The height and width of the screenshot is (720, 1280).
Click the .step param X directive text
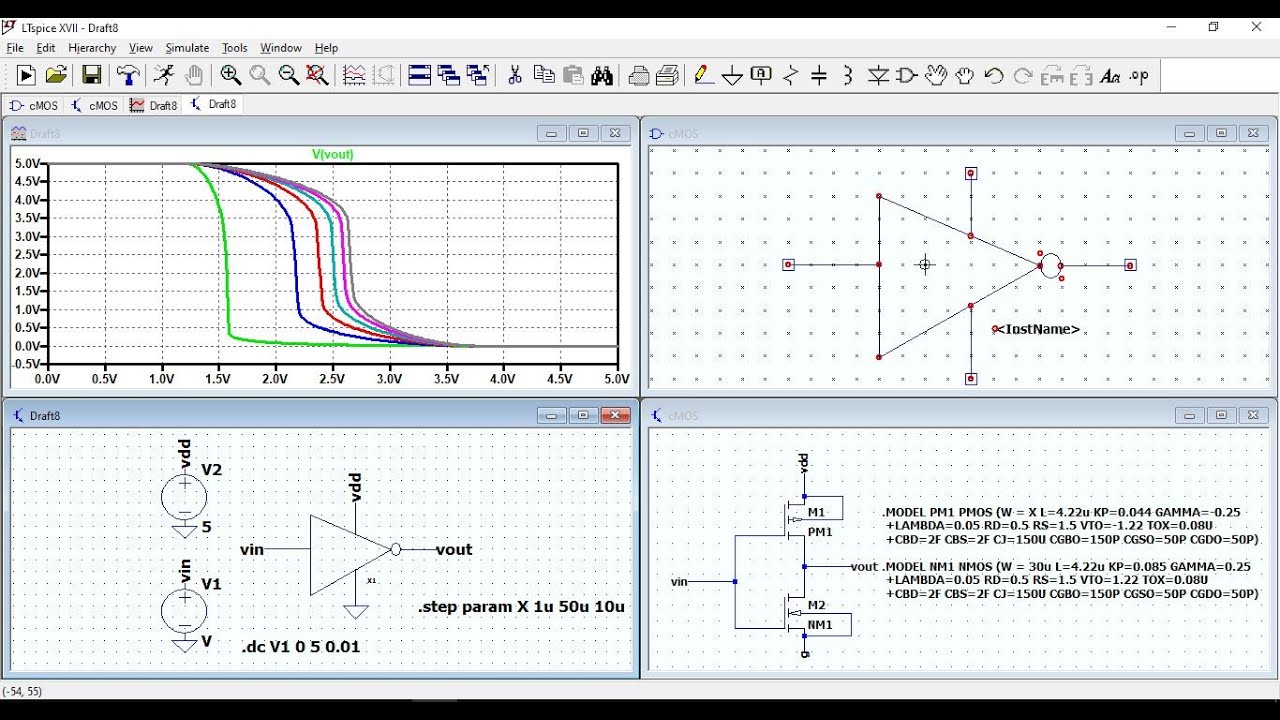(521, 606)
